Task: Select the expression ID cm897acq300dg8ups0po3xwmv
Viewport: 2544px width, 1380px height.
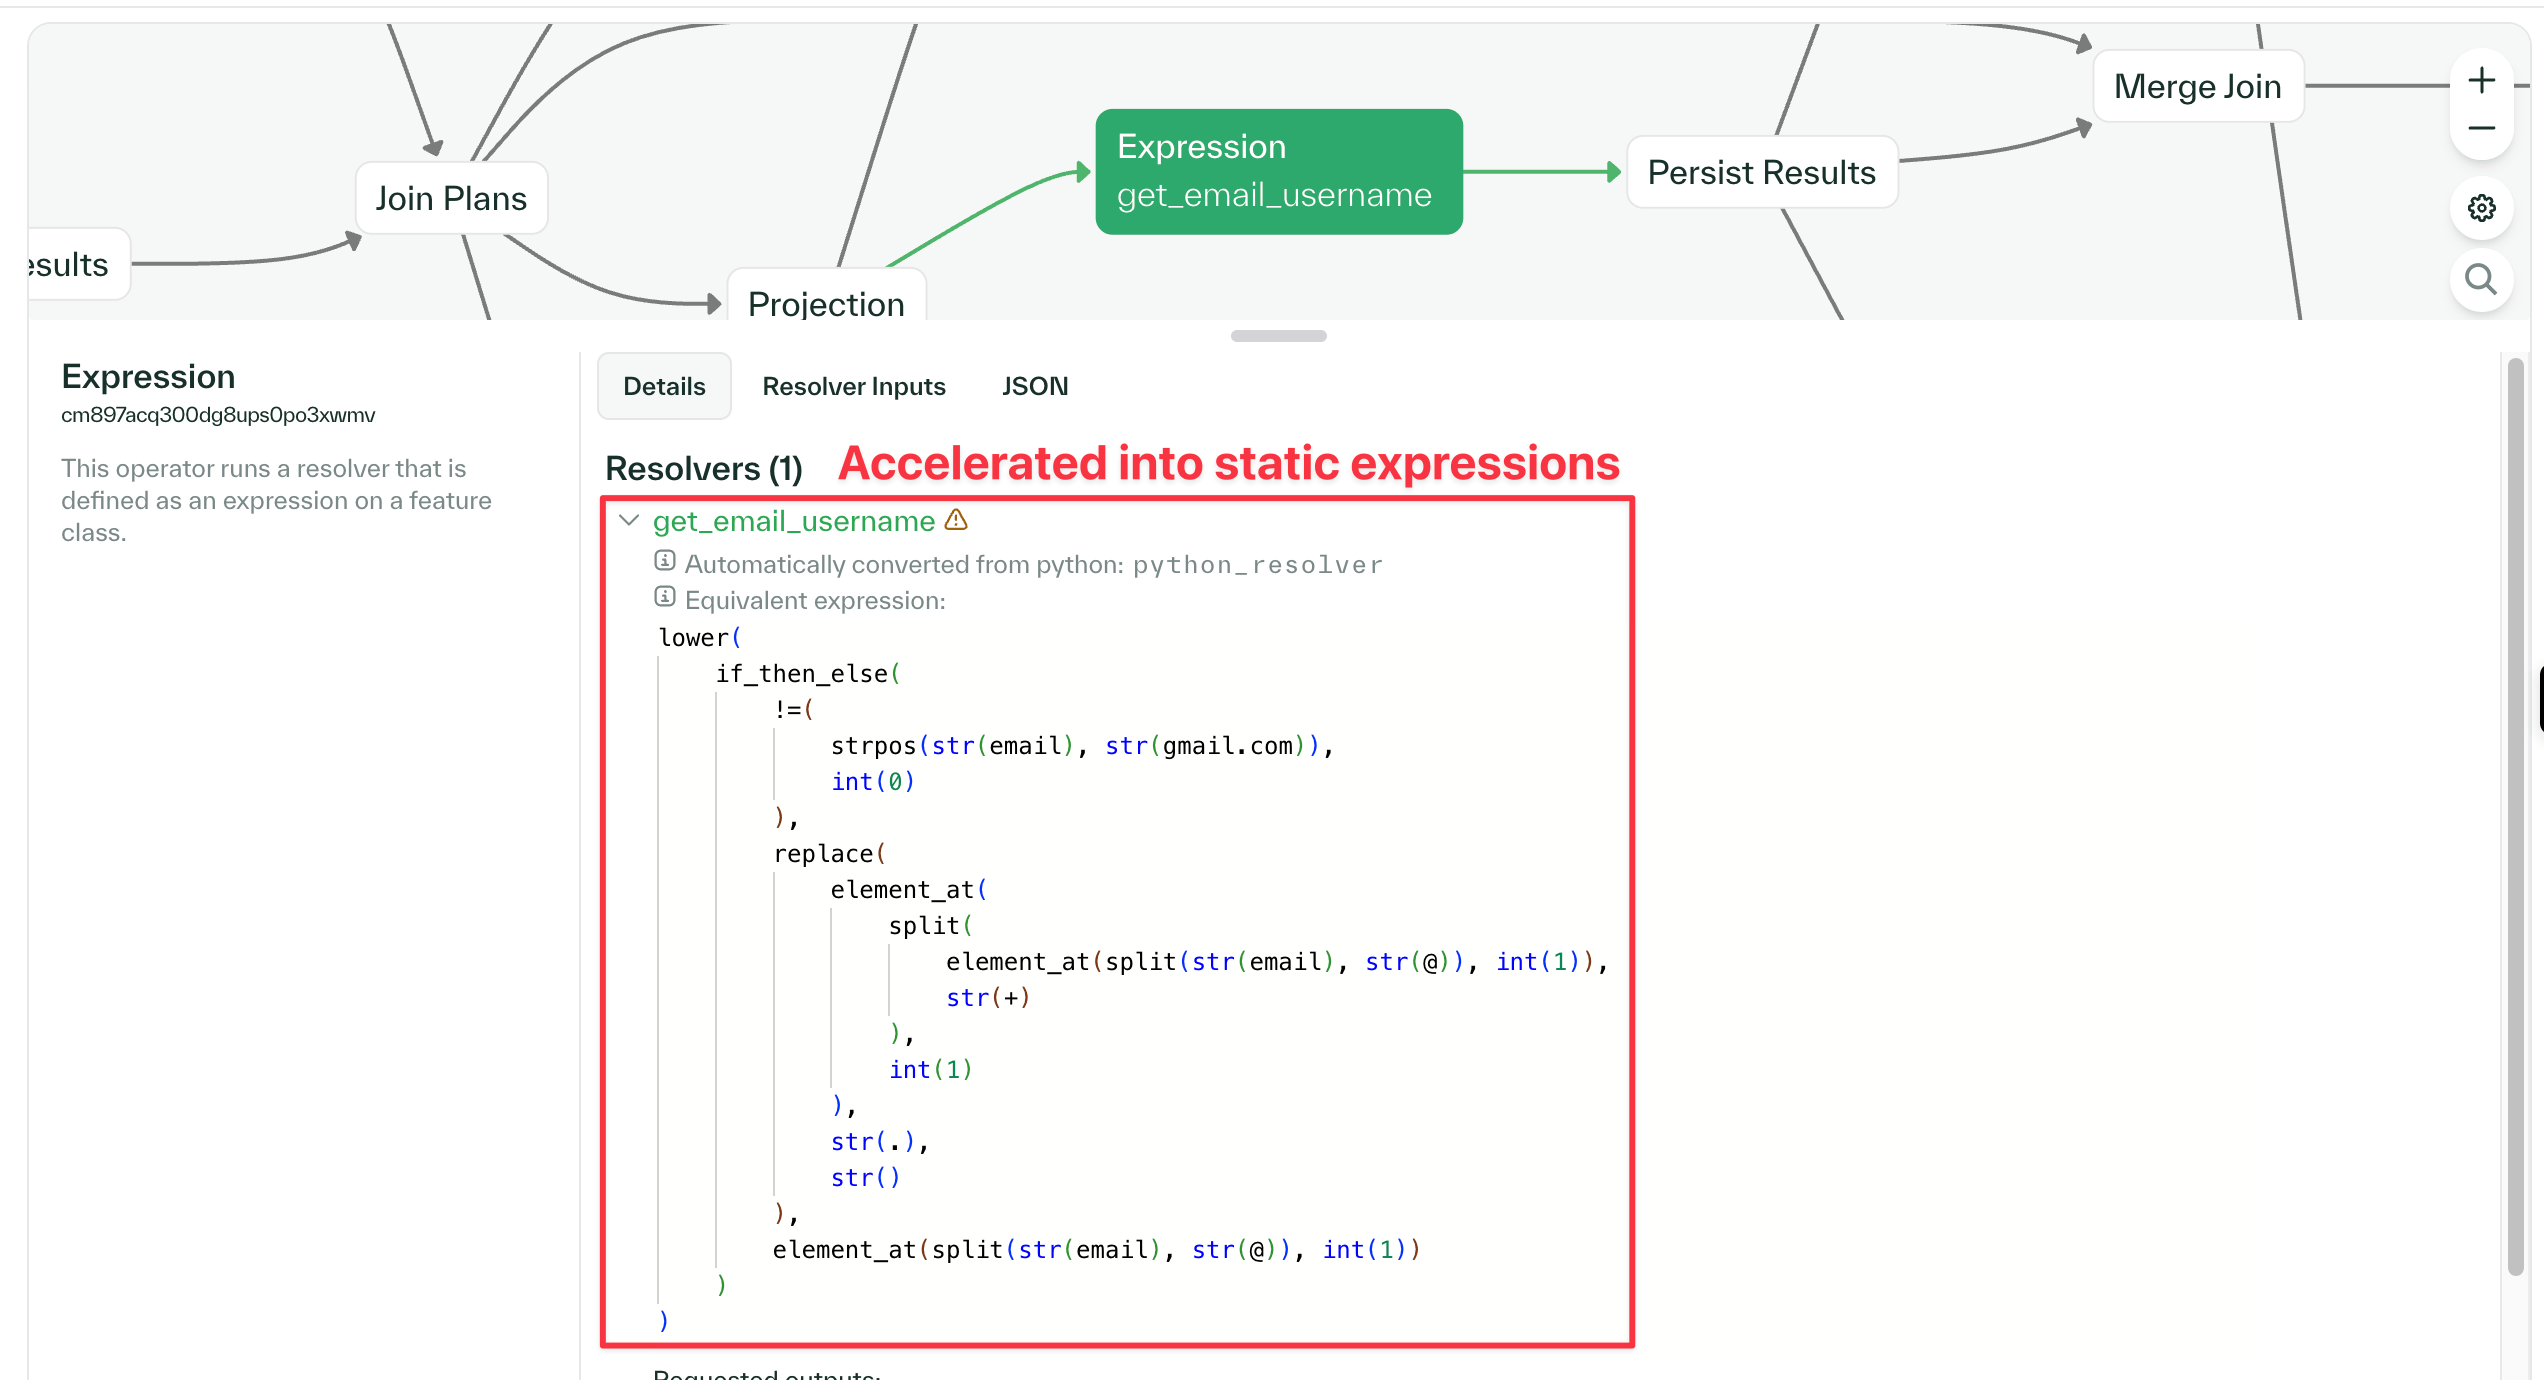Action: [218, 414]
